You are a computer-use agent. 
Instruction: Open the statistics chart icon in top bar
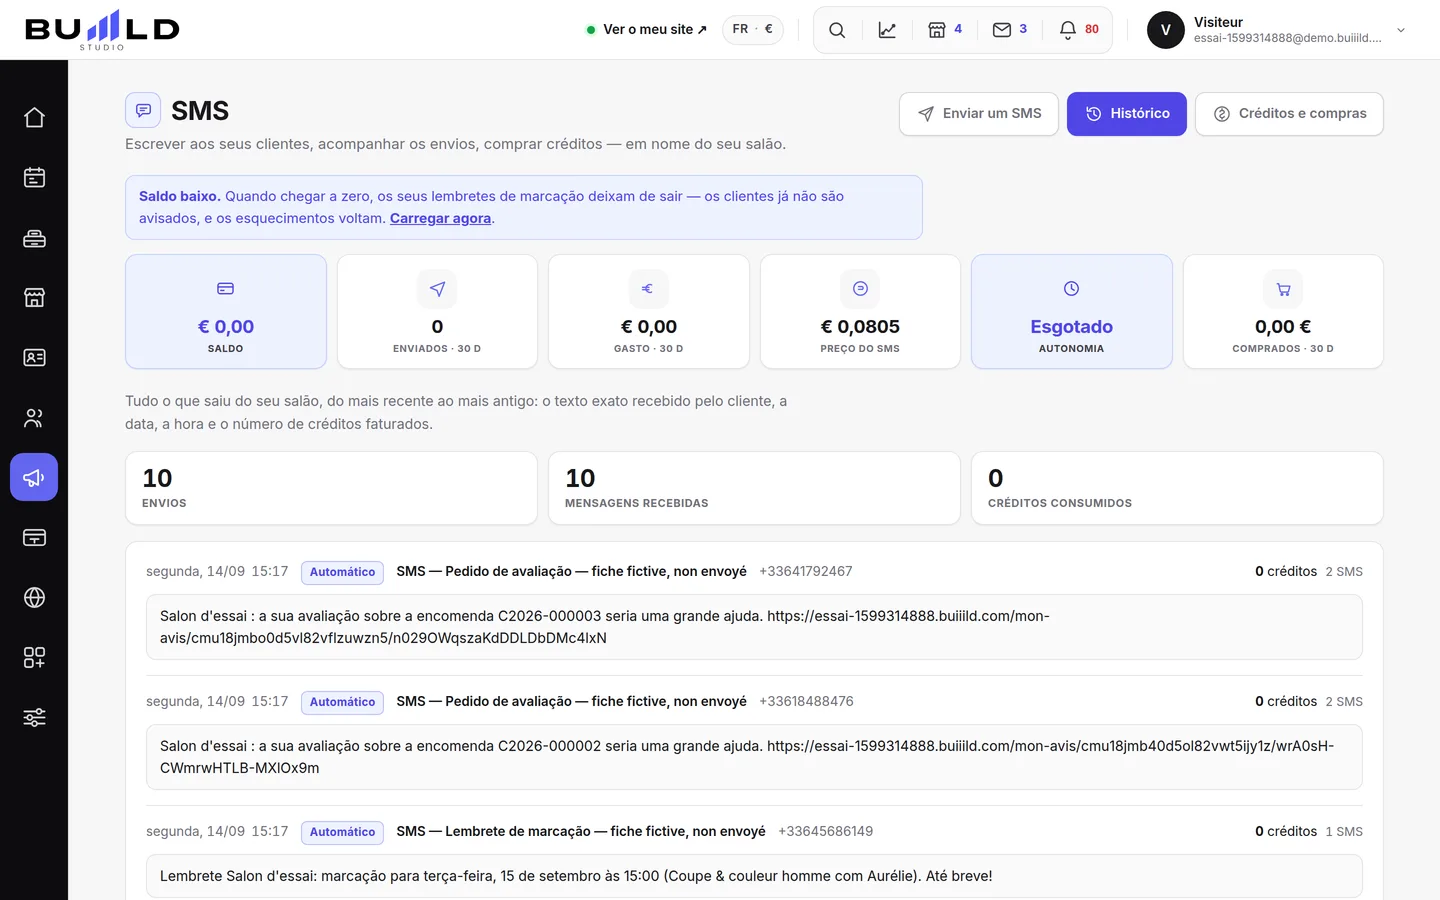click(887, 30)
